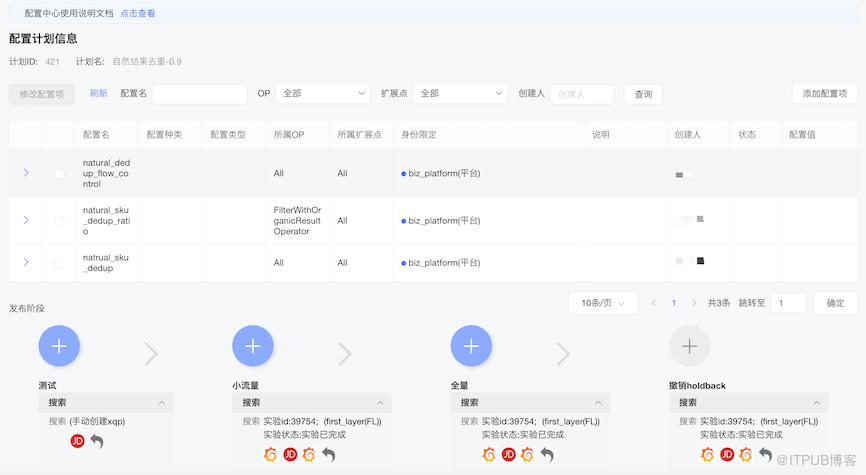Expand the natural_dedup_flow_control row details
This screenshot has width=866, height=475.
[26, 173]
